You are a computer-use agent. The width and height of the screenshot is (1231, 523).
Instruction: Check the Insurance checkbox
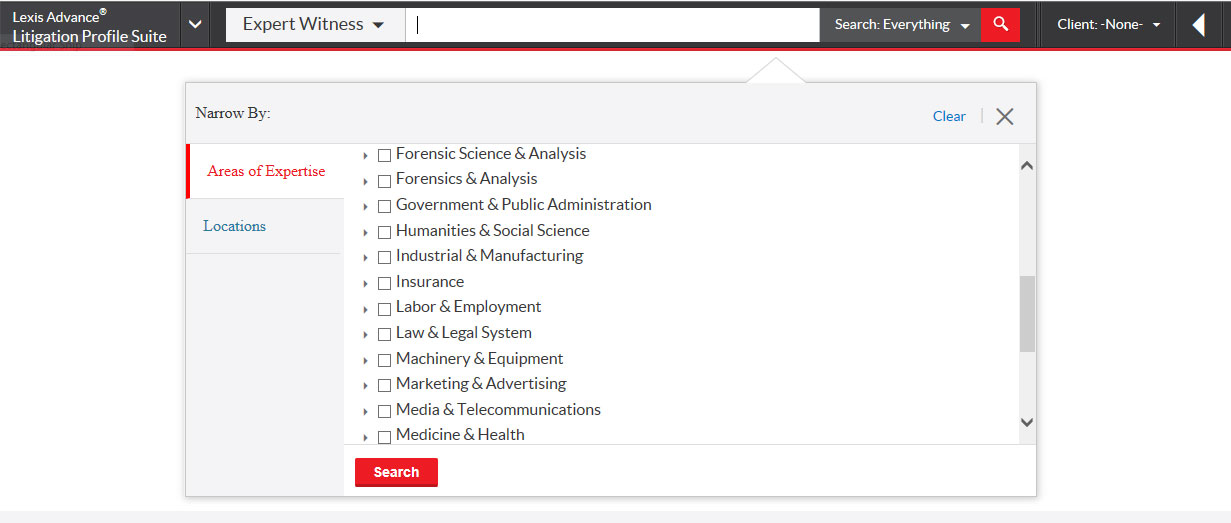(x=384, y=283)
